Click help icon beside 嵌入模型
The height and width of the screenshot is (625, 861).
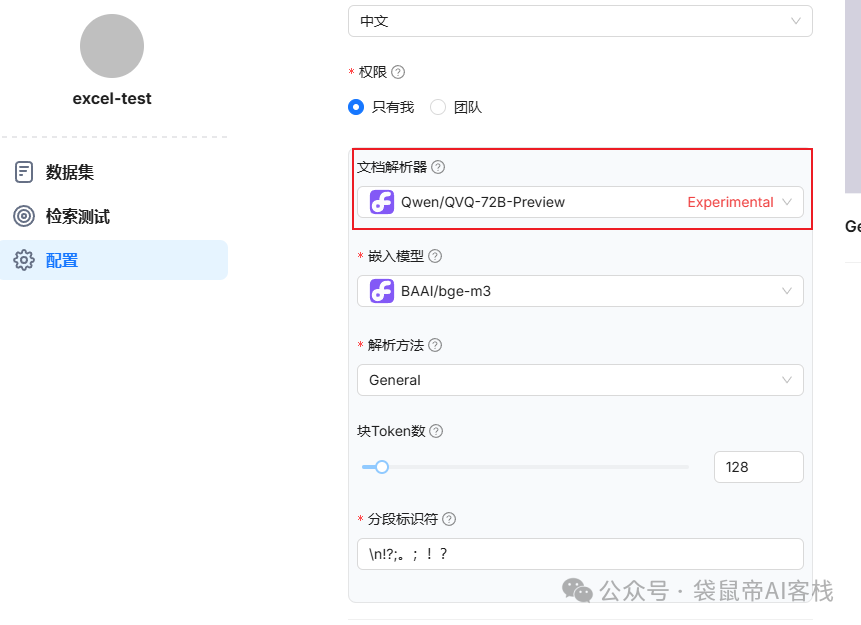click(435, 256)
